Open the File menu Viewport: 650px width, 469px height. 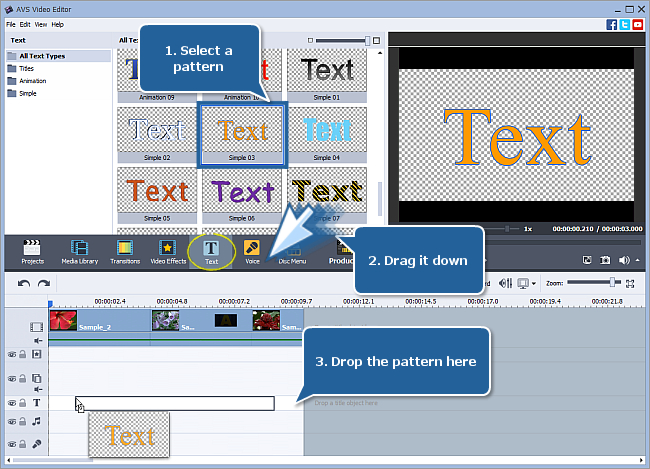pos(11,24)
